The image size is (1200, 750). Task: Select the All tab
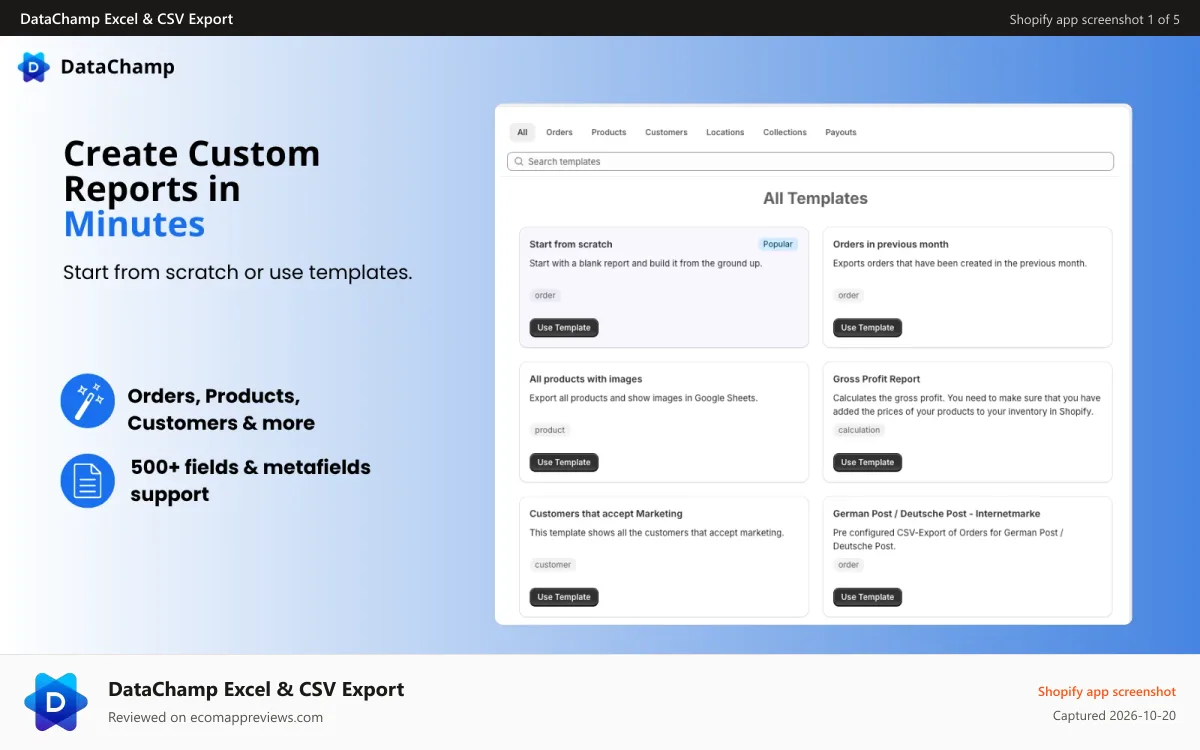click(x=522, y=132)
